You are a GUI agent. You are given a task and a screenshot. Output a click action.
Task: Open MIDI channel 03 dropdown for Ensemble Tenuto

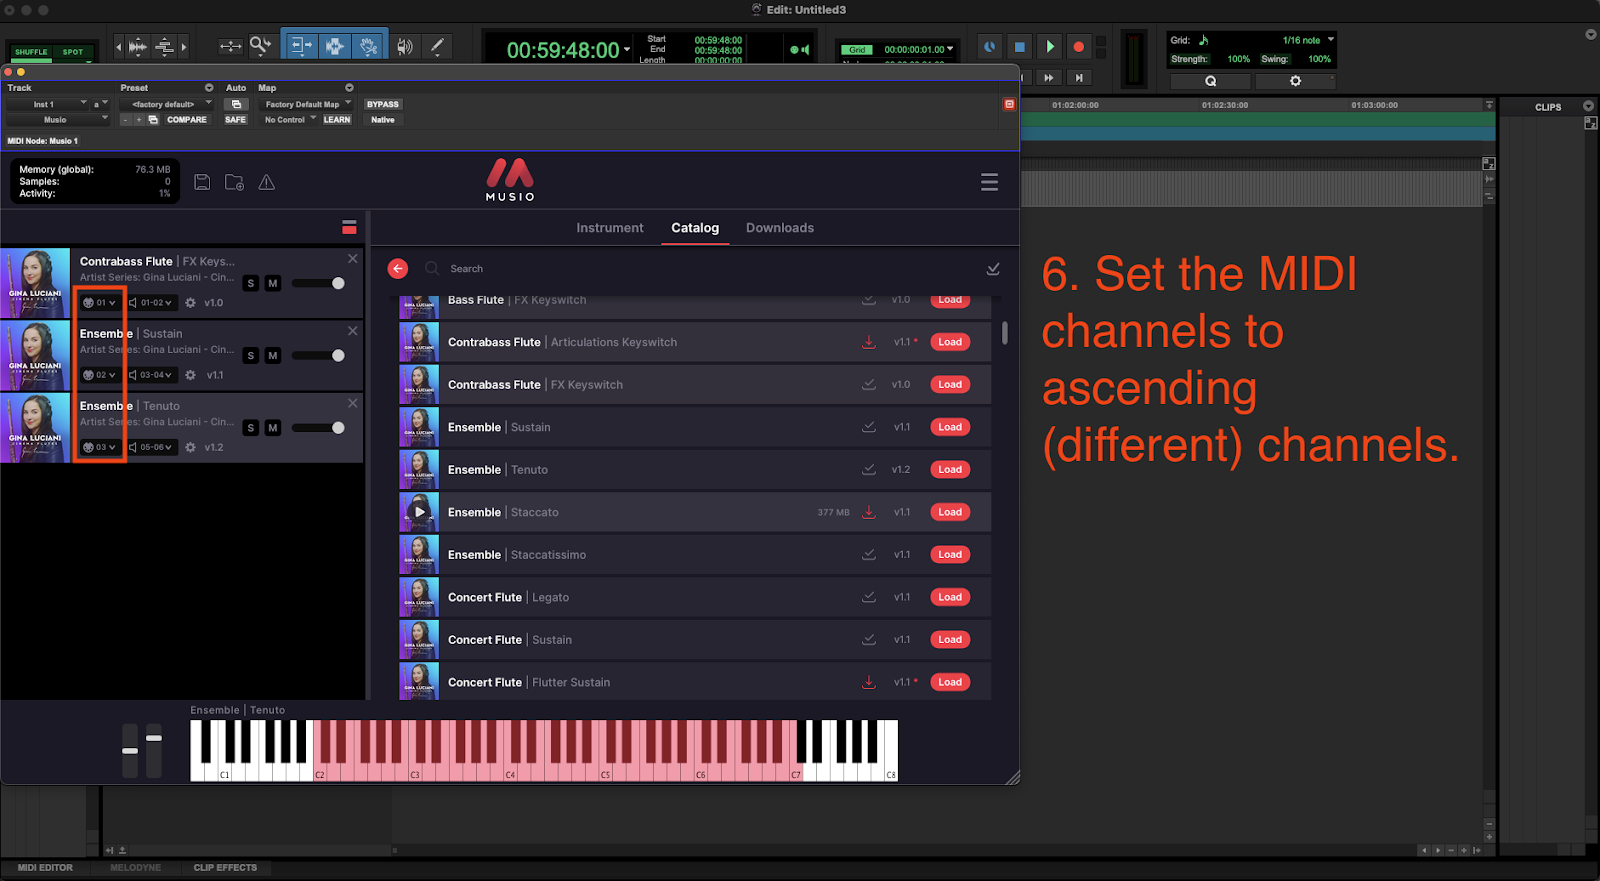pyautogui.click(x=100, y=447)
